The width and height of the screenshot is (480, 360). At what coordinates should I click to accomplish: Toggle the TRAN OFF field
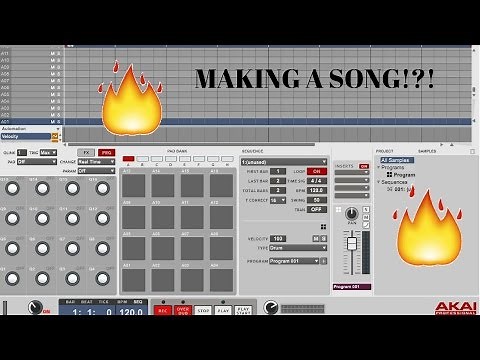[317, 209]
